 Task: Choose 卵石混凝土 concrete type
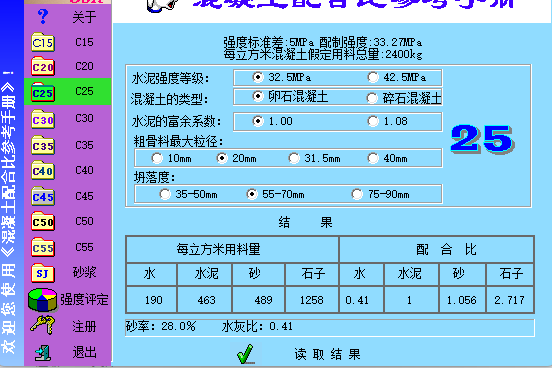pos(258,96)
